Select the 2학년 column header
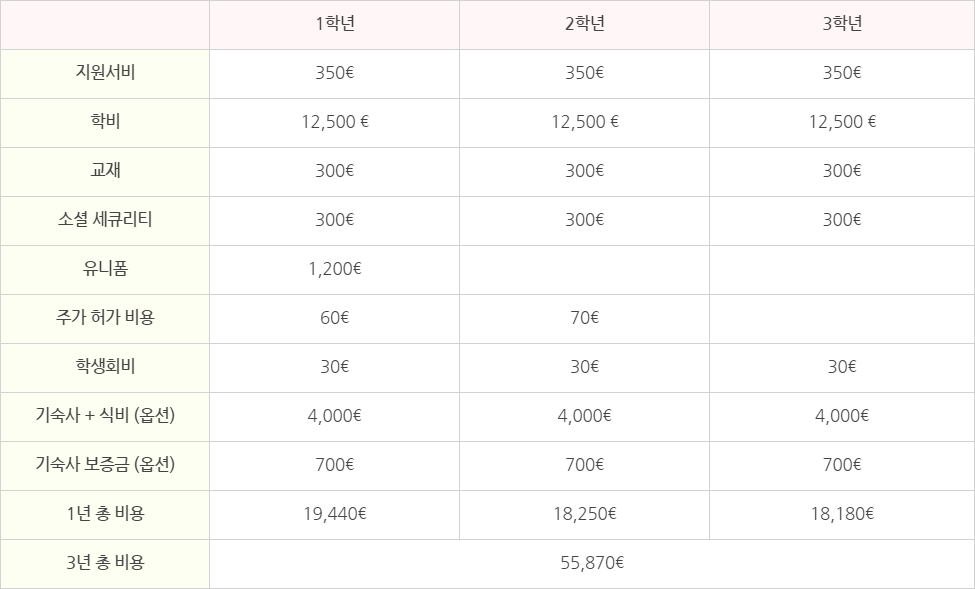Image resolution: width=975 pixels, height=589 pixels. coord(585,24)
